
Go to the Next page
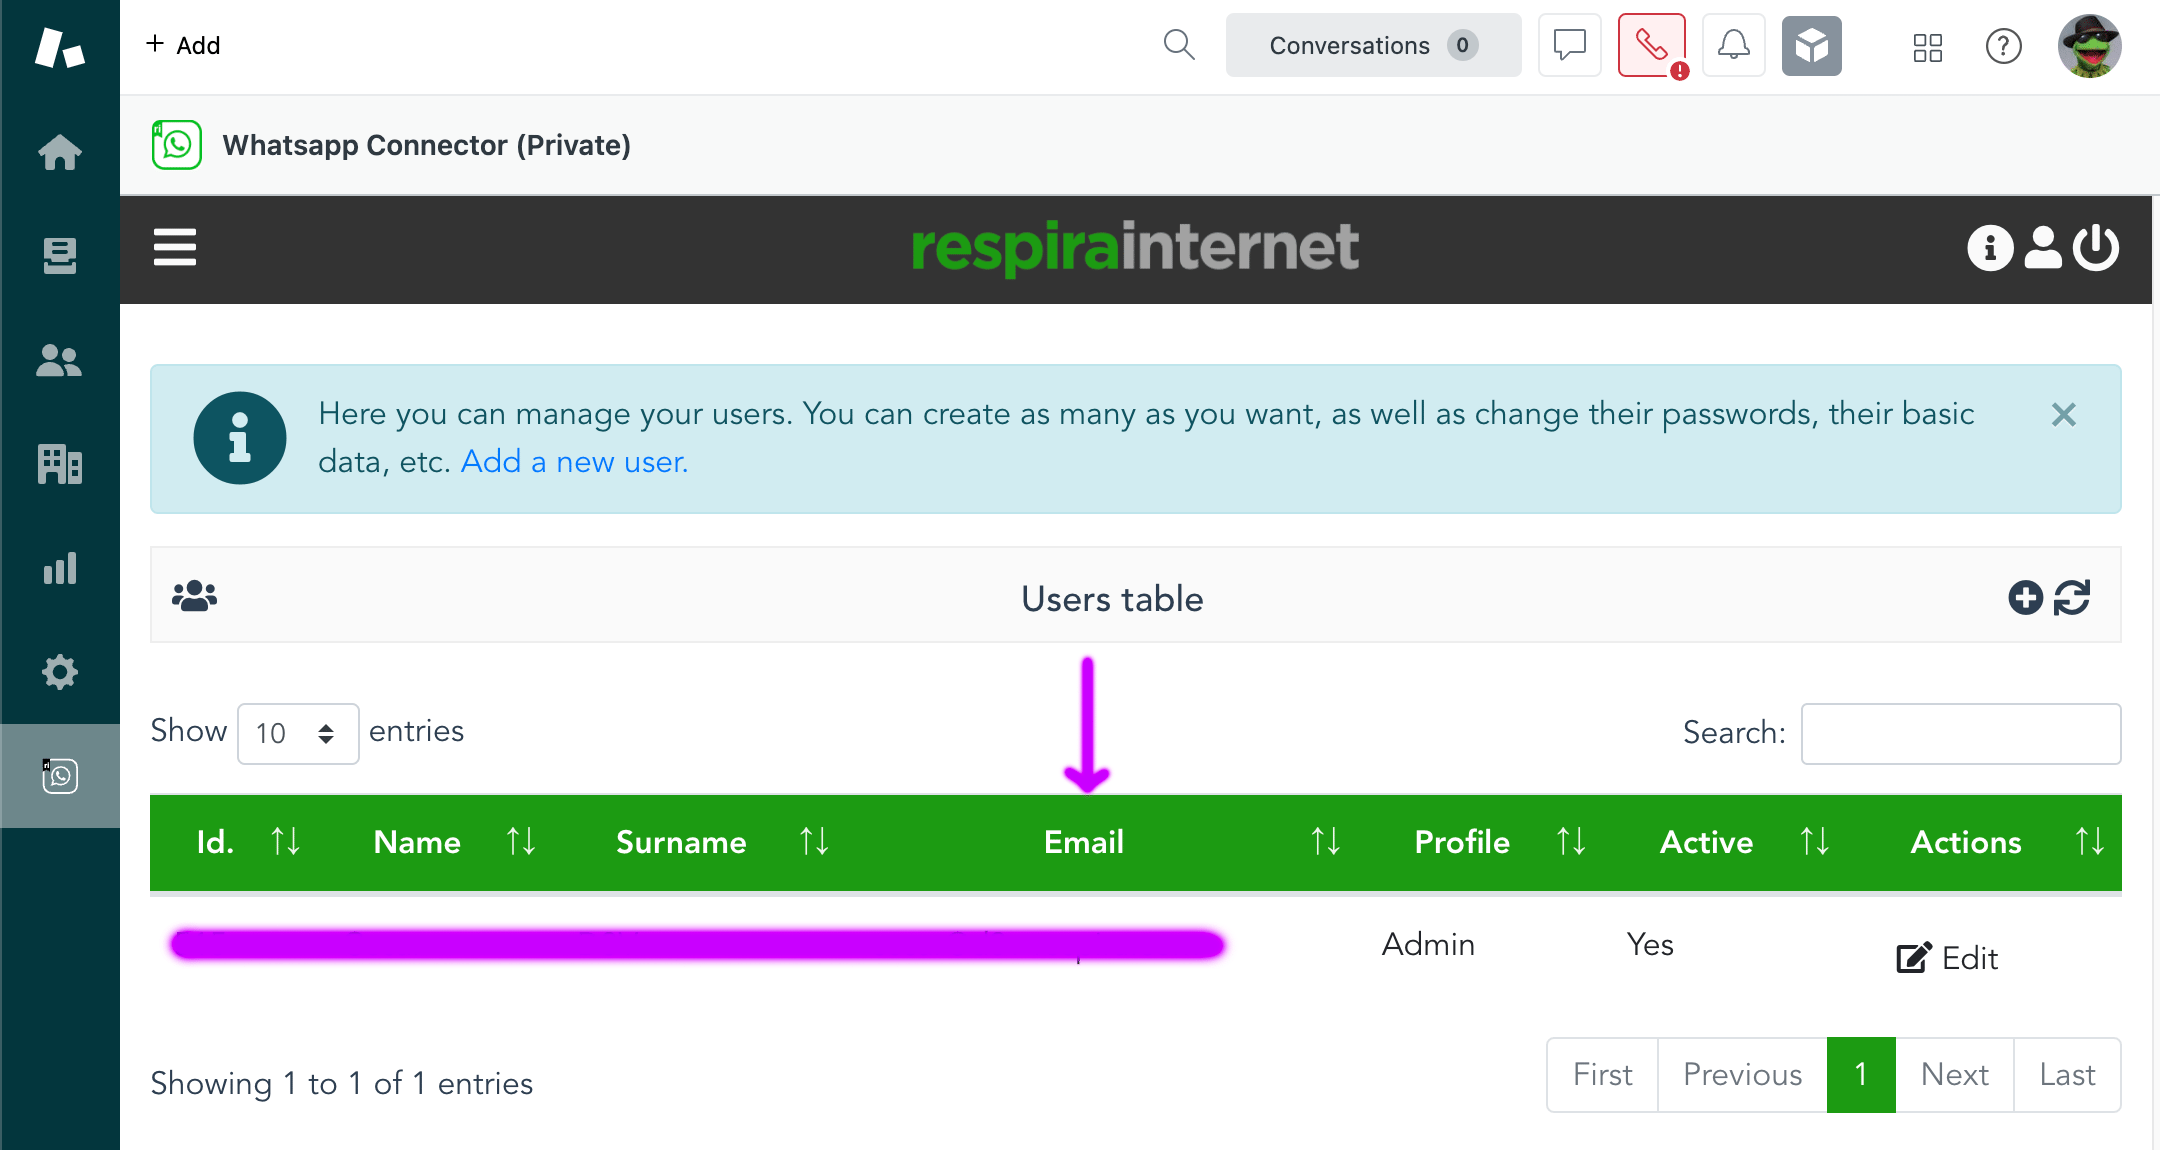click(1954, 1075)
